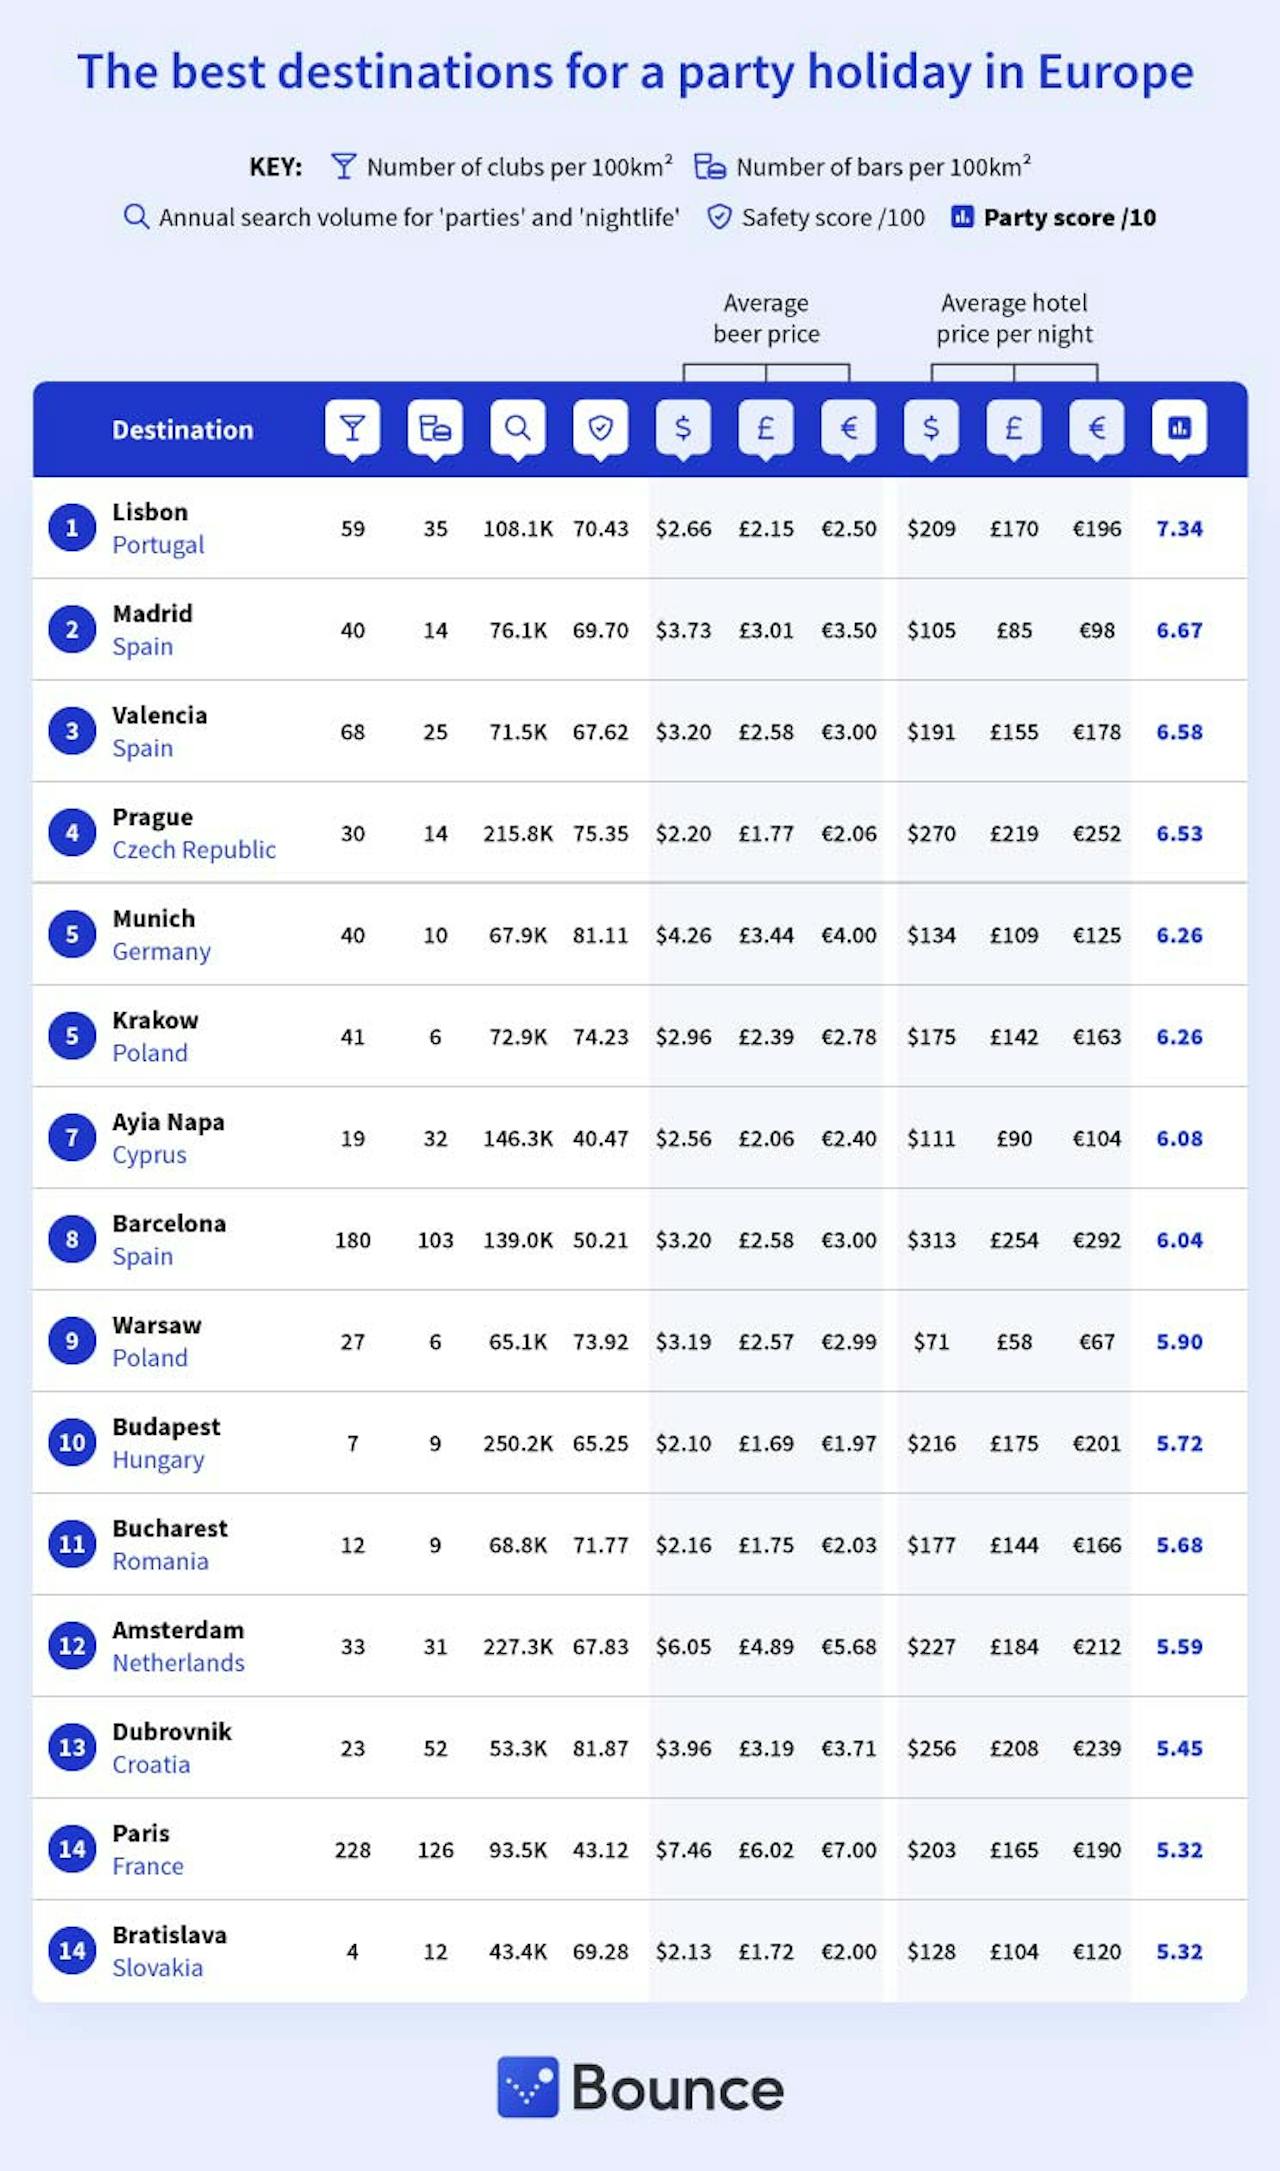Viewport: 1280px width, 2171px height.
Task: Click Lisbon's 7.34 party score
Action: (x=1179, y=529)
